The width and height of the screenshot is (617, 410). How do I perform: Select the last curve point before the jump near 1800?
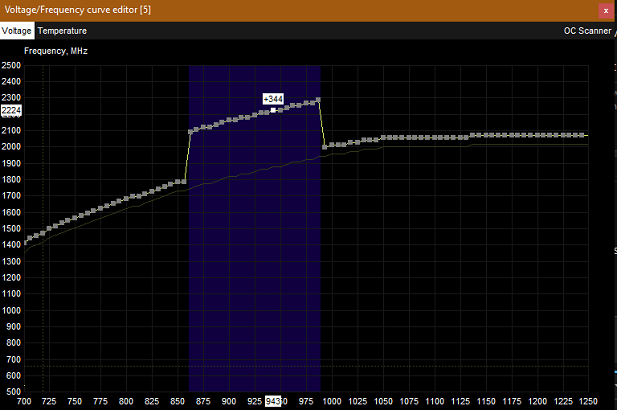(184, 181)
